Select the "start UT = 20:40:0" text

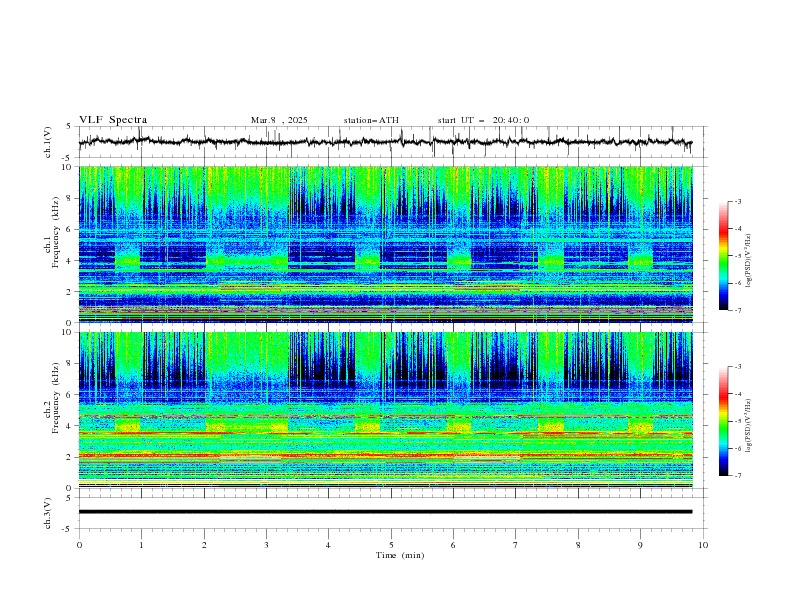(483, 120)
